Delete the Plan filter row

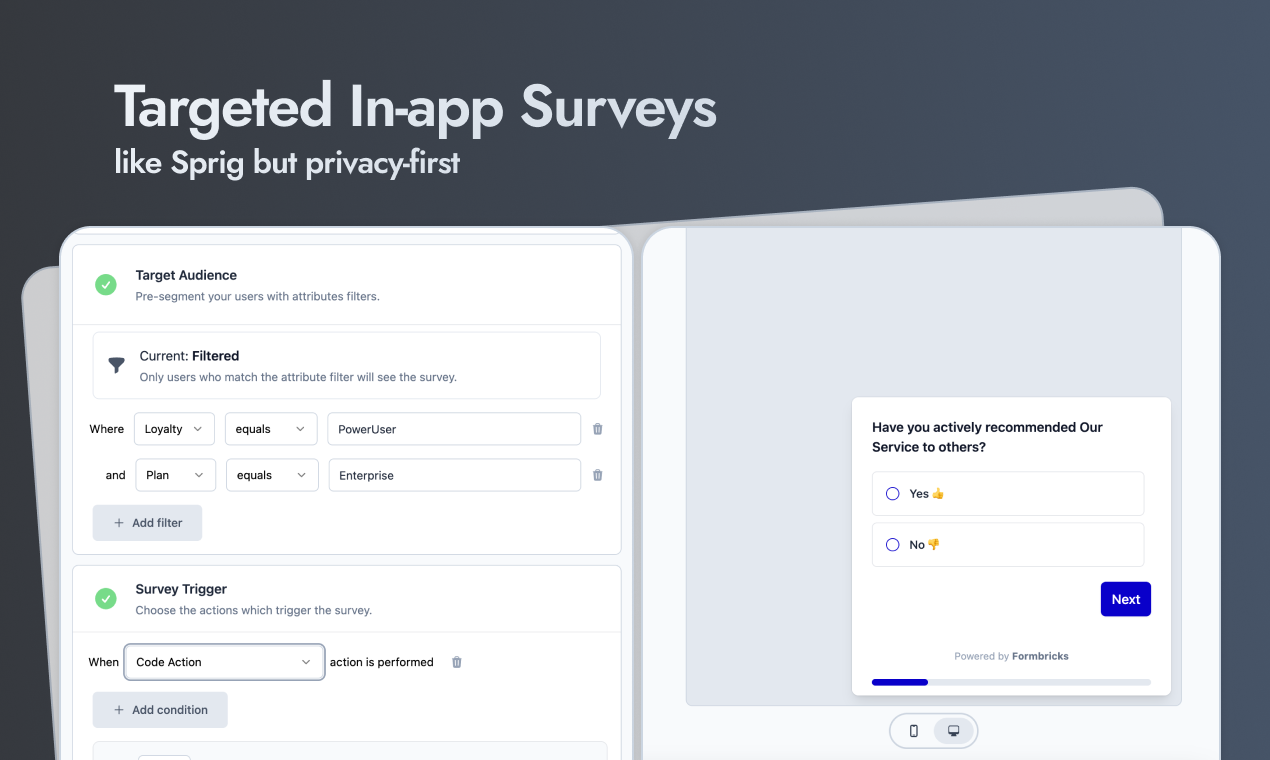click(x=598, y=475)
